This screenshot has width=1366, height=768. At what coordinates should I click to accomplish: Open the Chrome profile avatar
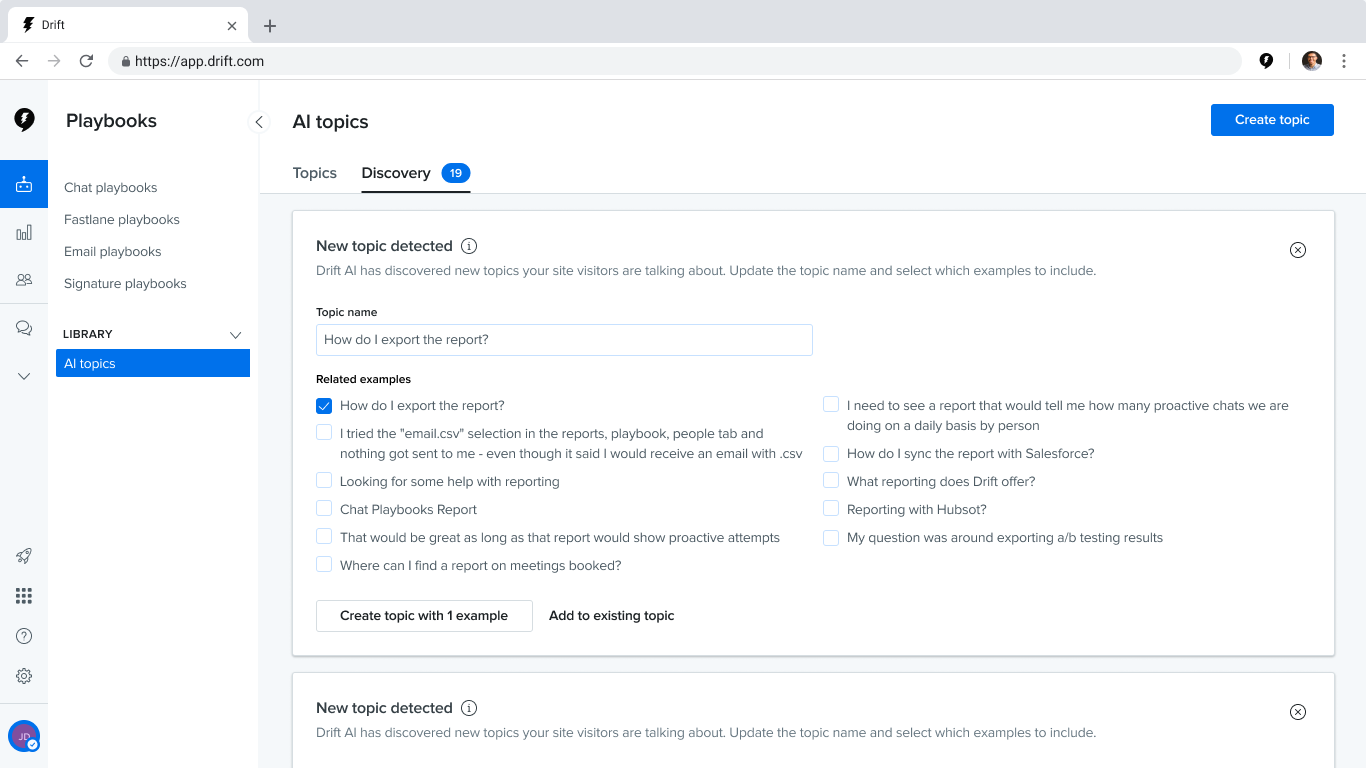(1312, 61)
